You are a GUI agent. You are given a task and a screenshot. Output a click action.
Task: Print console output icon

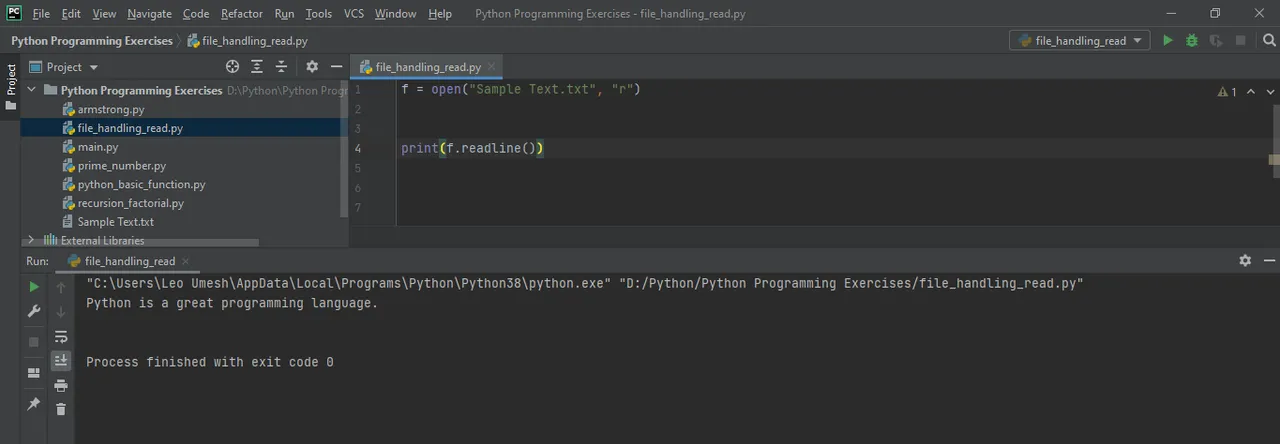click(61, 385)
